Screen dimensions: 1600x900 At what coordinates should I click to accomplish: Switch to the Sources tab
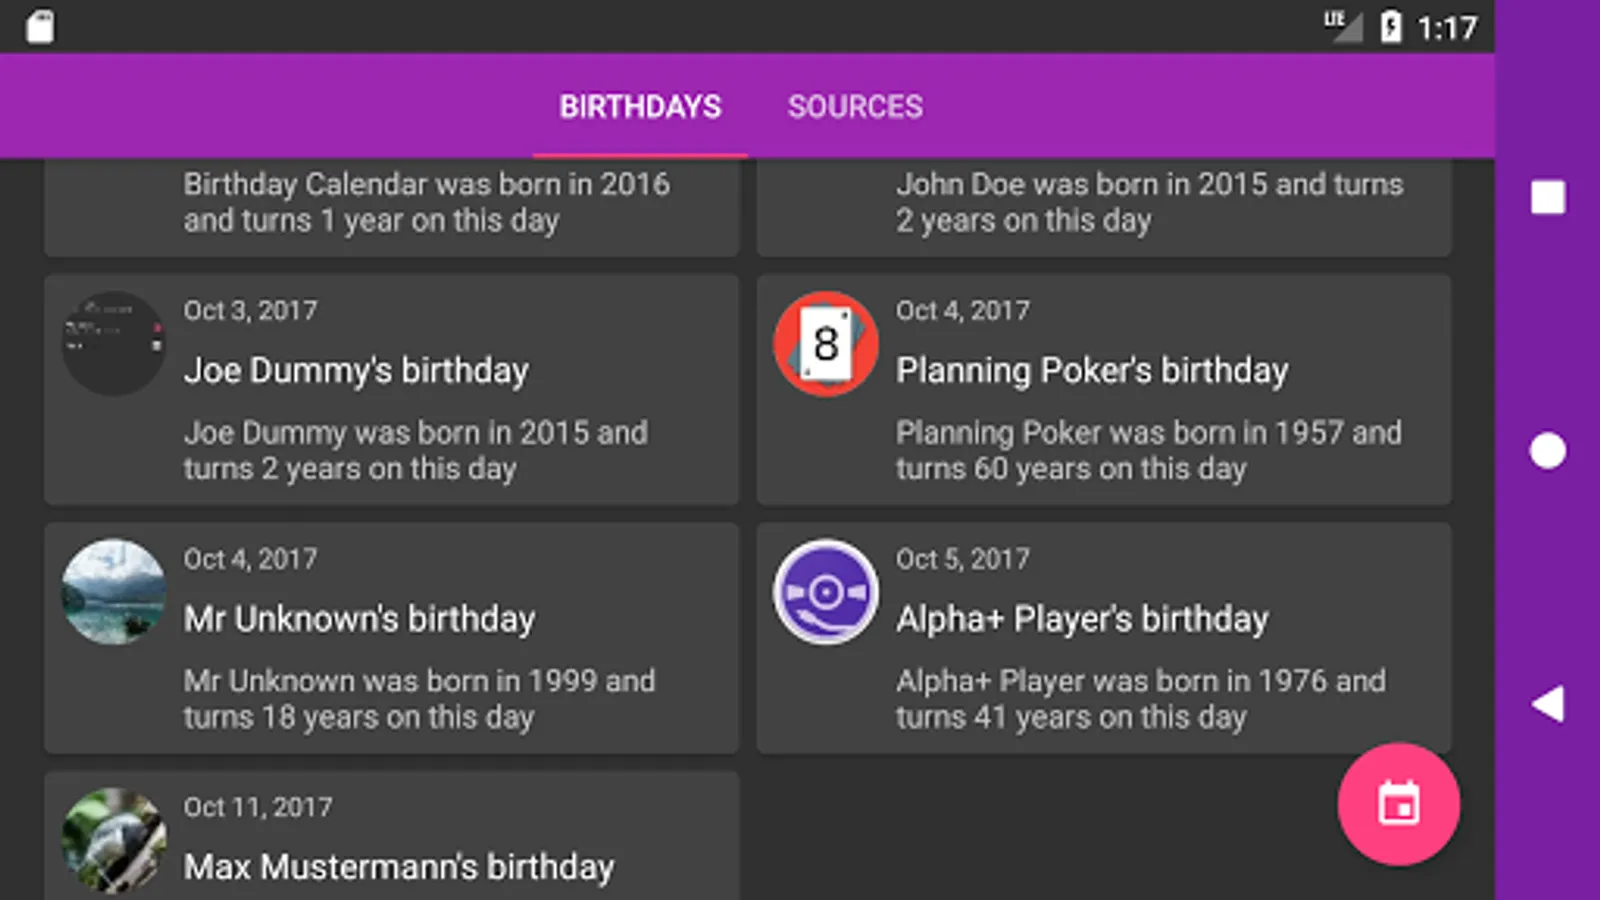[855, 107]
